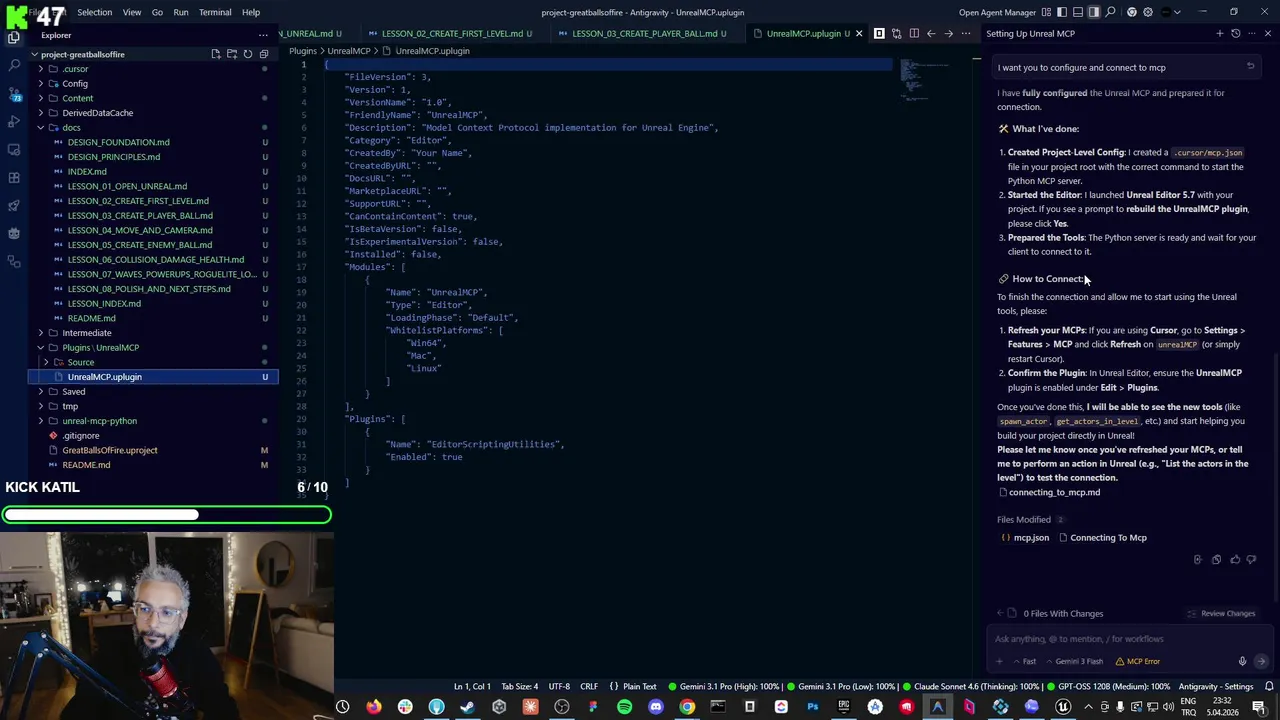Open Explorer more actions ellipsis
Screen dimensions: 1280x720
pos(263,35)
